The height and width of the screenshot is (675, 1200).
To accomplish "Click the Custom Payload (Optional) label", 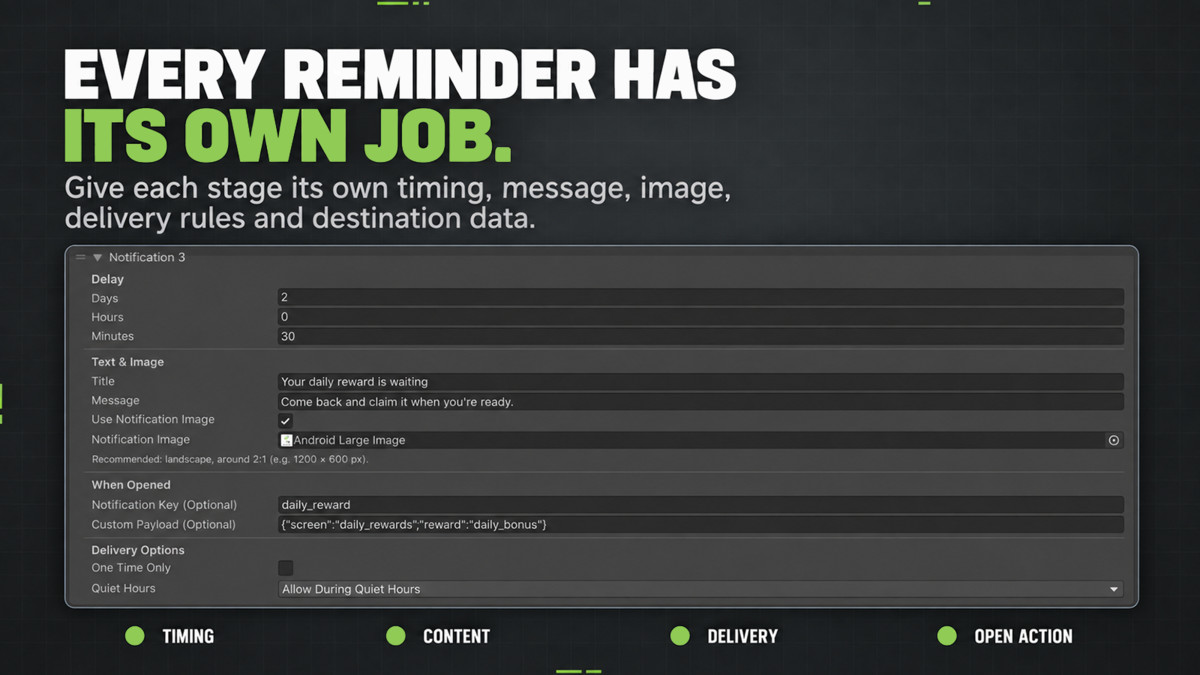I will click(x=164, y=525).
